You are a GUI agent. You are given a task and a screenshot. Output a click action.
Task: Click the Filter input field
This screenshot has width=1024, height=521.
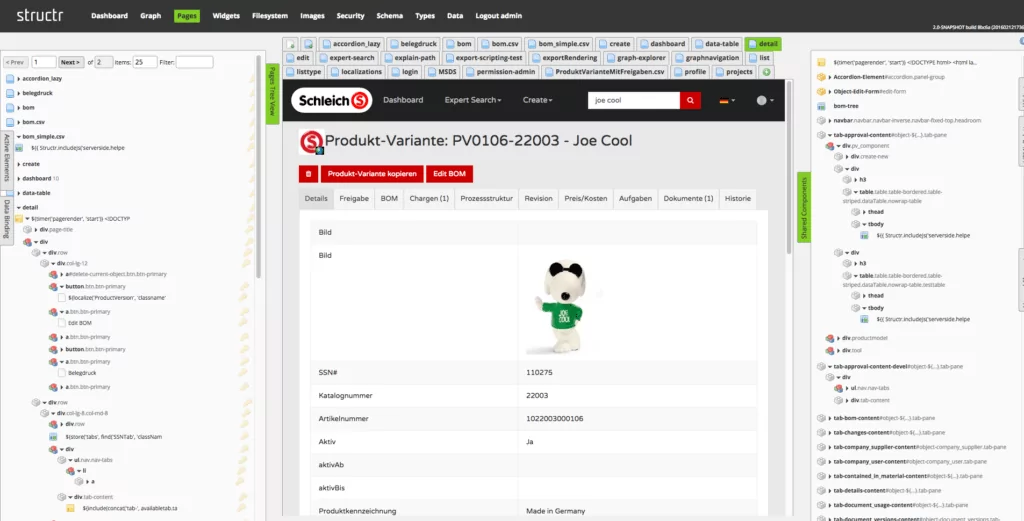click(194, 62)
